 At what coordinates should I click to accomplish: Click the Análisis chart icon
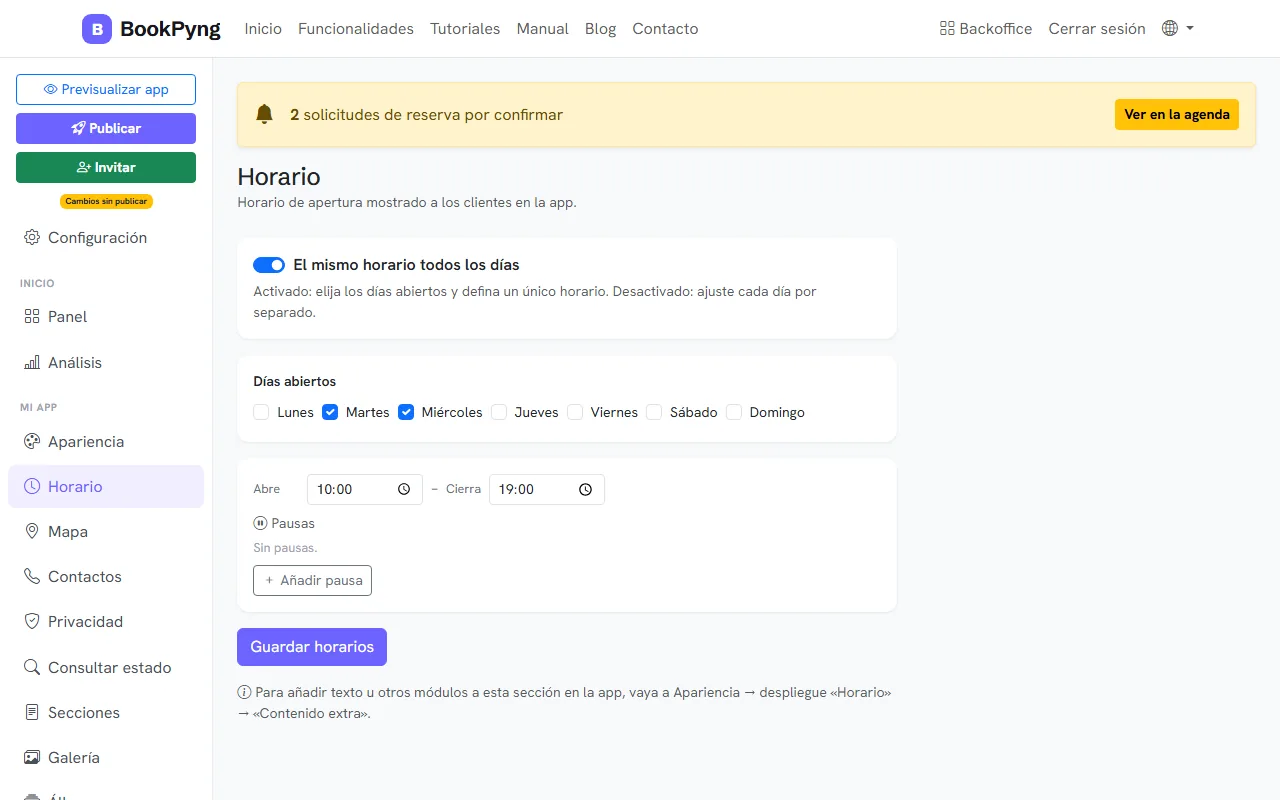click(x=32, y=362)
